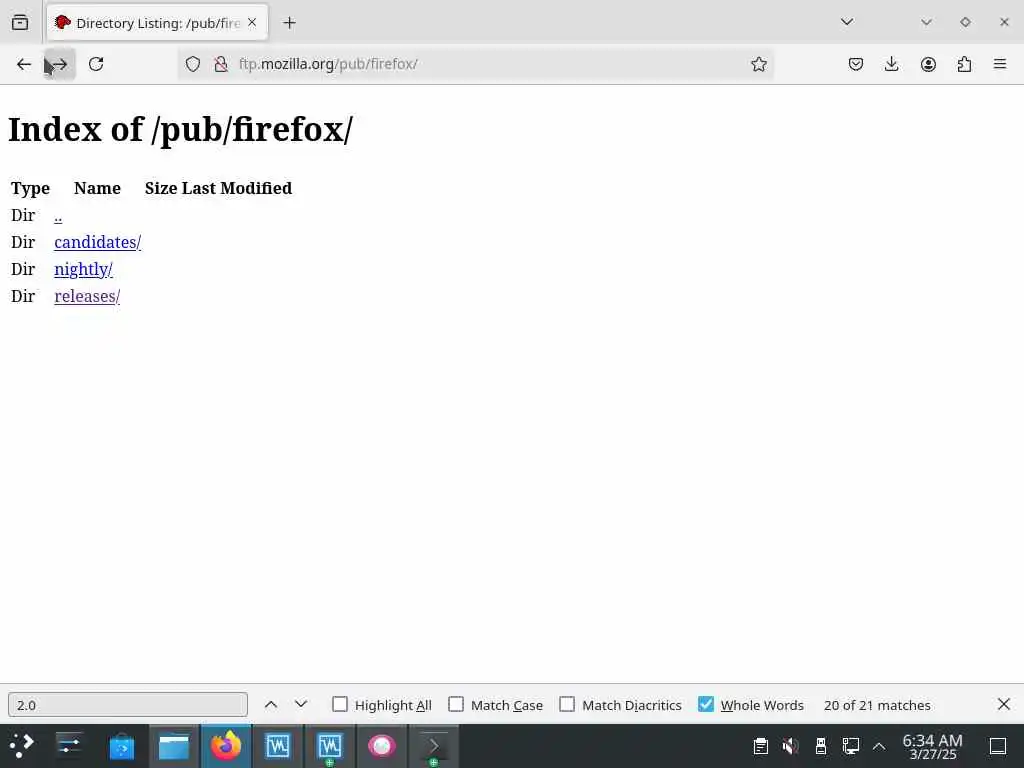The height and width of the screenshot is (768, 1024).
Task: Switch to Firefox in the taskbar
Action: 225,746
